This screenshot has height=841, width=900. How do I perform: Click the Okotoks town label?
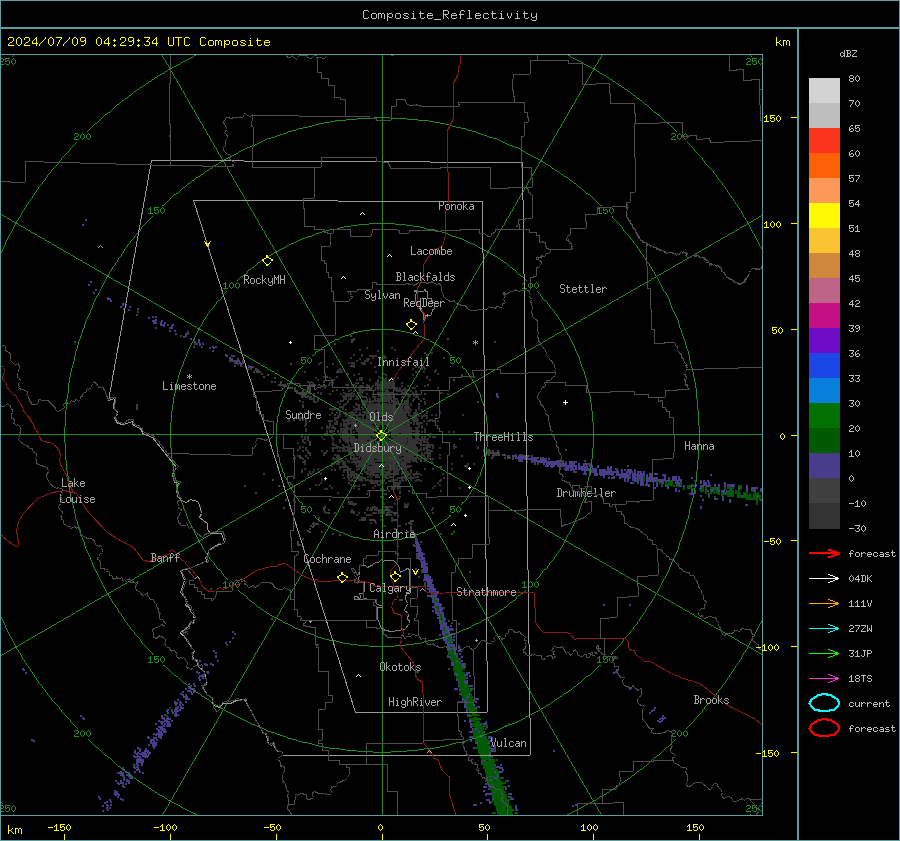(400, 667)
